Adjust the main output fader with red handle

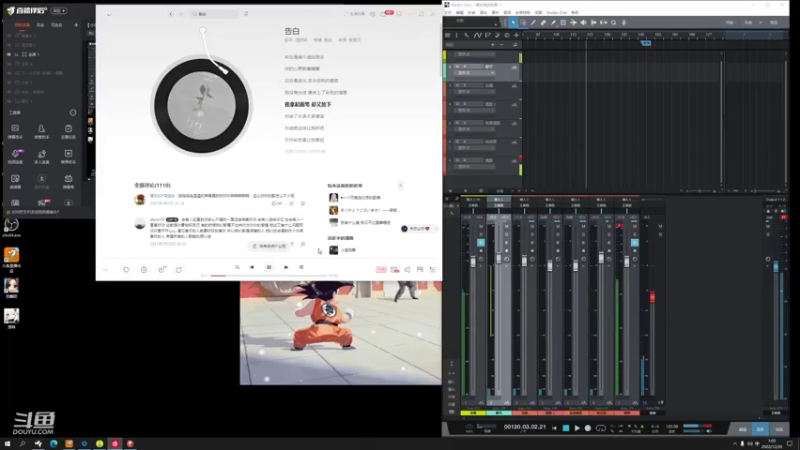click(x=652, y=297)
